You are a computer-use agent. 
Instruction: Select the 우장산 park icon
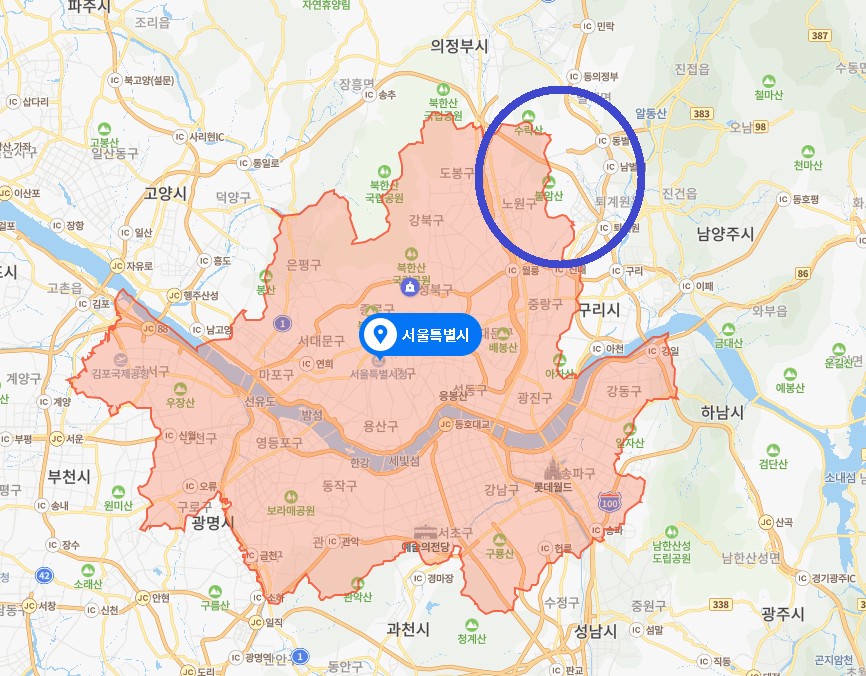pos(181,388)
